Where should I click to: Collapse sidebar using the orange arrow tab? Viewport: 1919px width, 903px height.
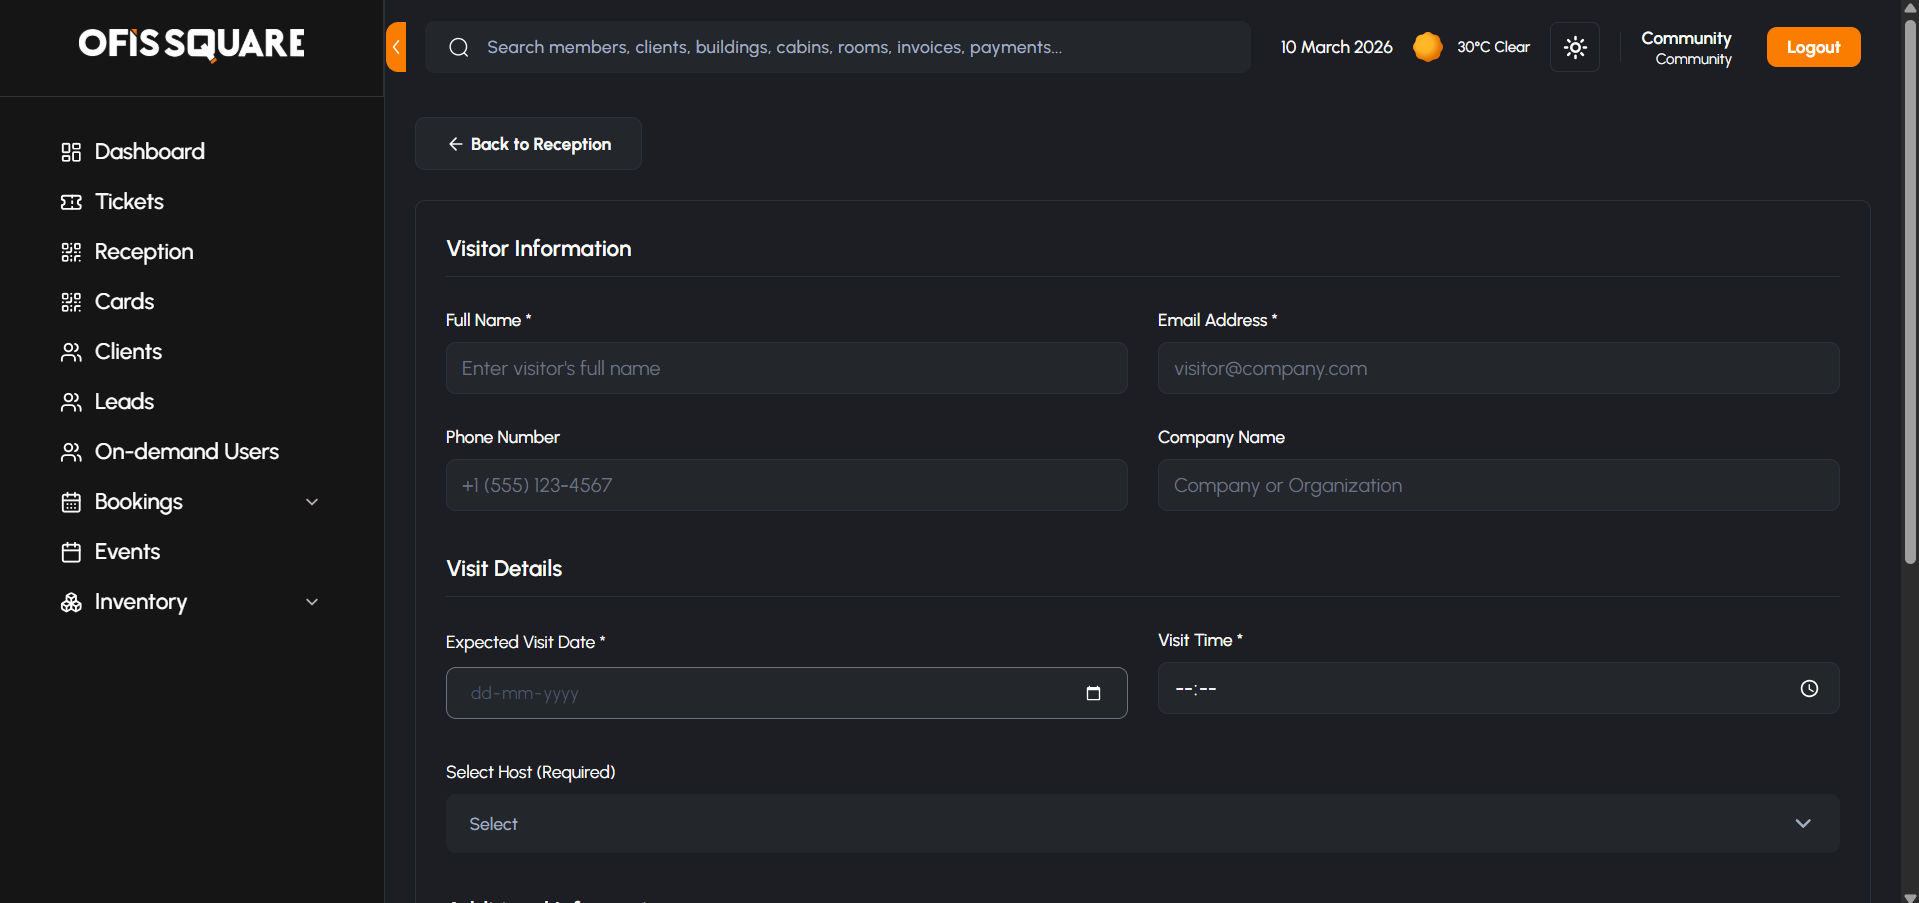pyautogui.click(x=396, y=47)
